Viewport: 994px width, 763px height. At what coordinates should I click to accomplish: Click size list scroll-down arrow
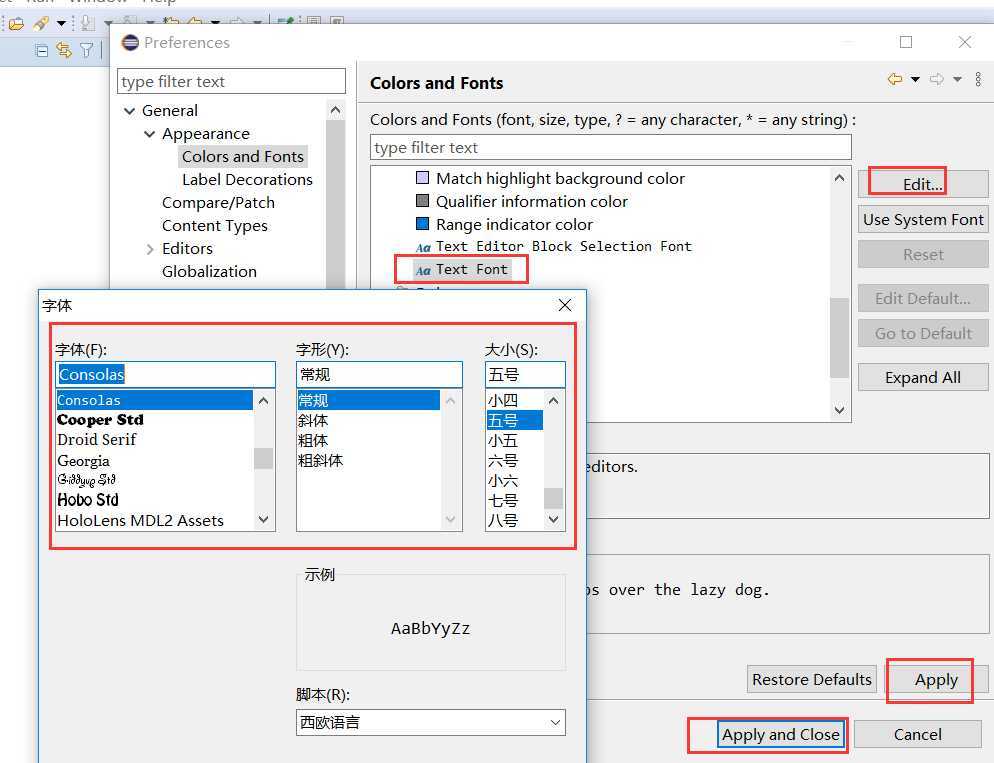click(553, 520)
